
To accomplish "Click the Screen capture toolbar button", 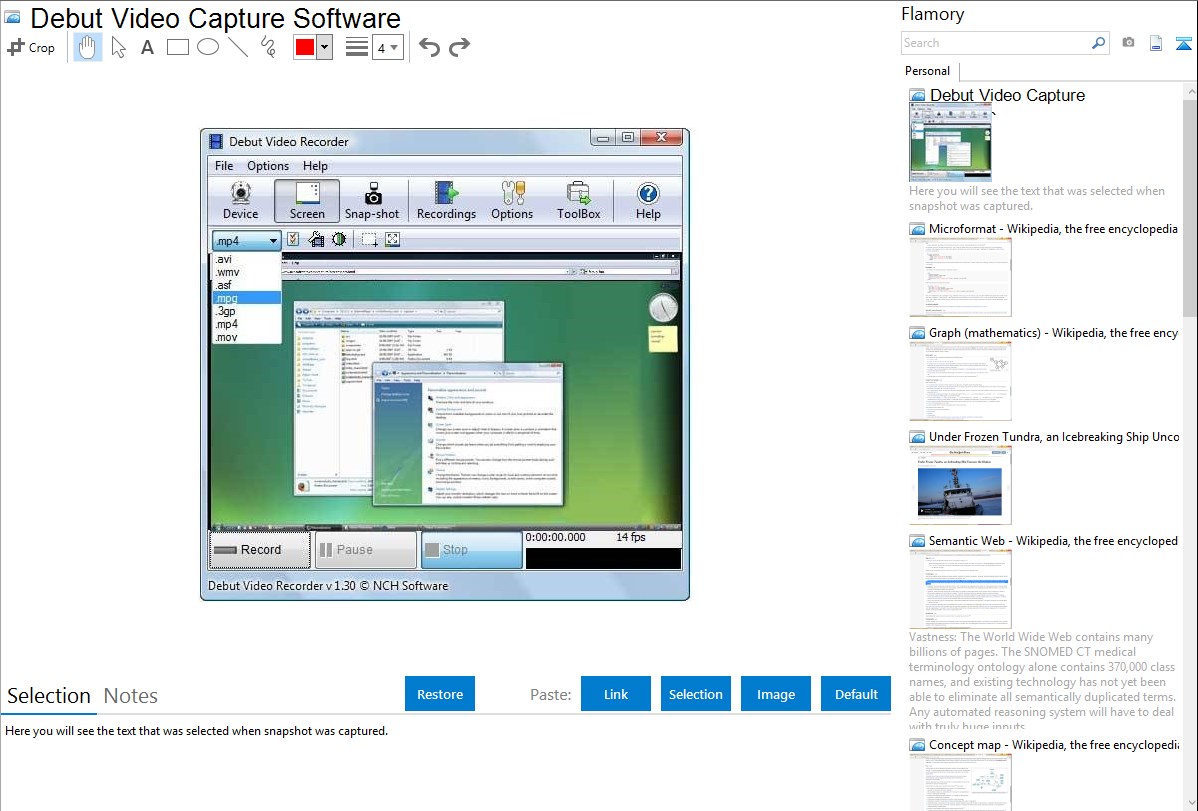I will click(x=307, y=200).
